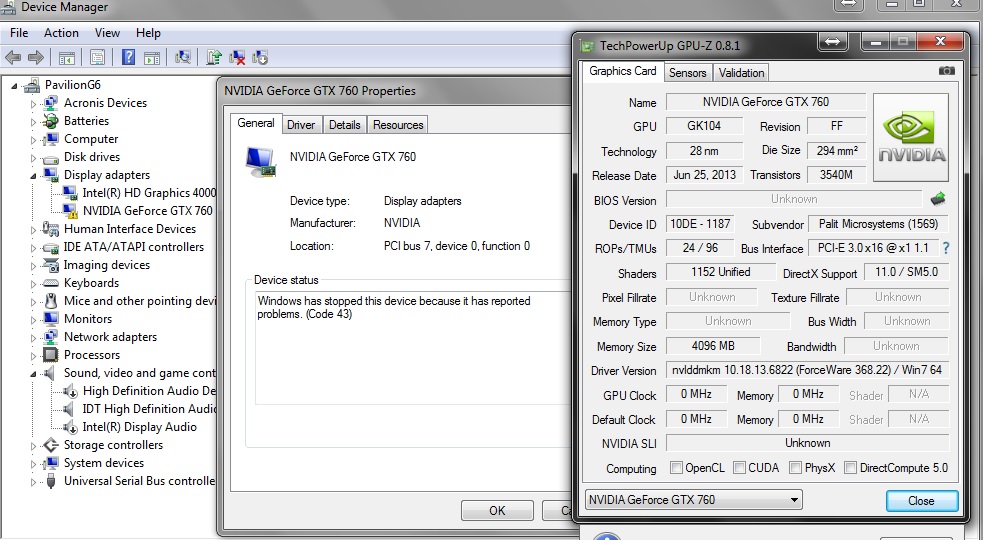
Task: Click the Network adapters icon
Action: tap(51, 337)
